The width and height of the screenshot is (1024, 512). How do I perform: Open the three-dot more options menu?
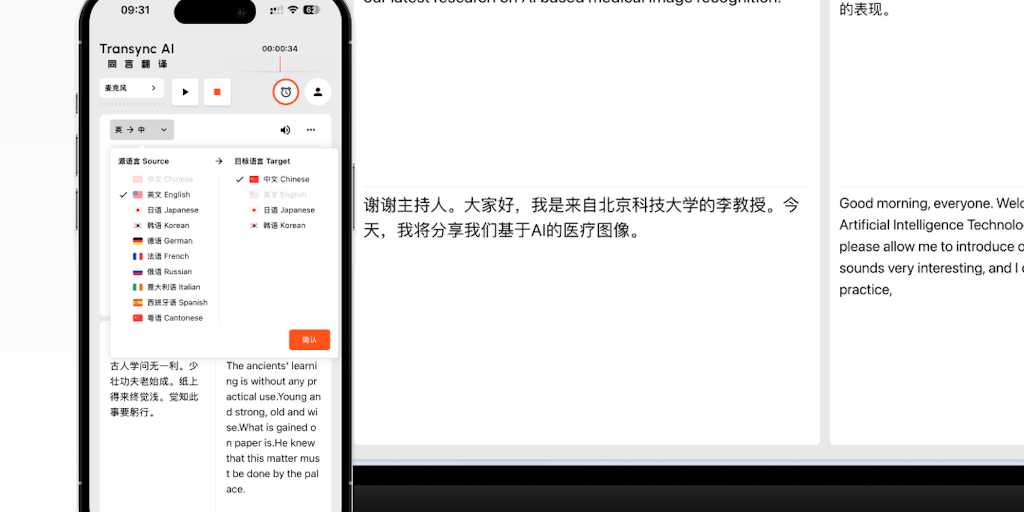[311, 130]
